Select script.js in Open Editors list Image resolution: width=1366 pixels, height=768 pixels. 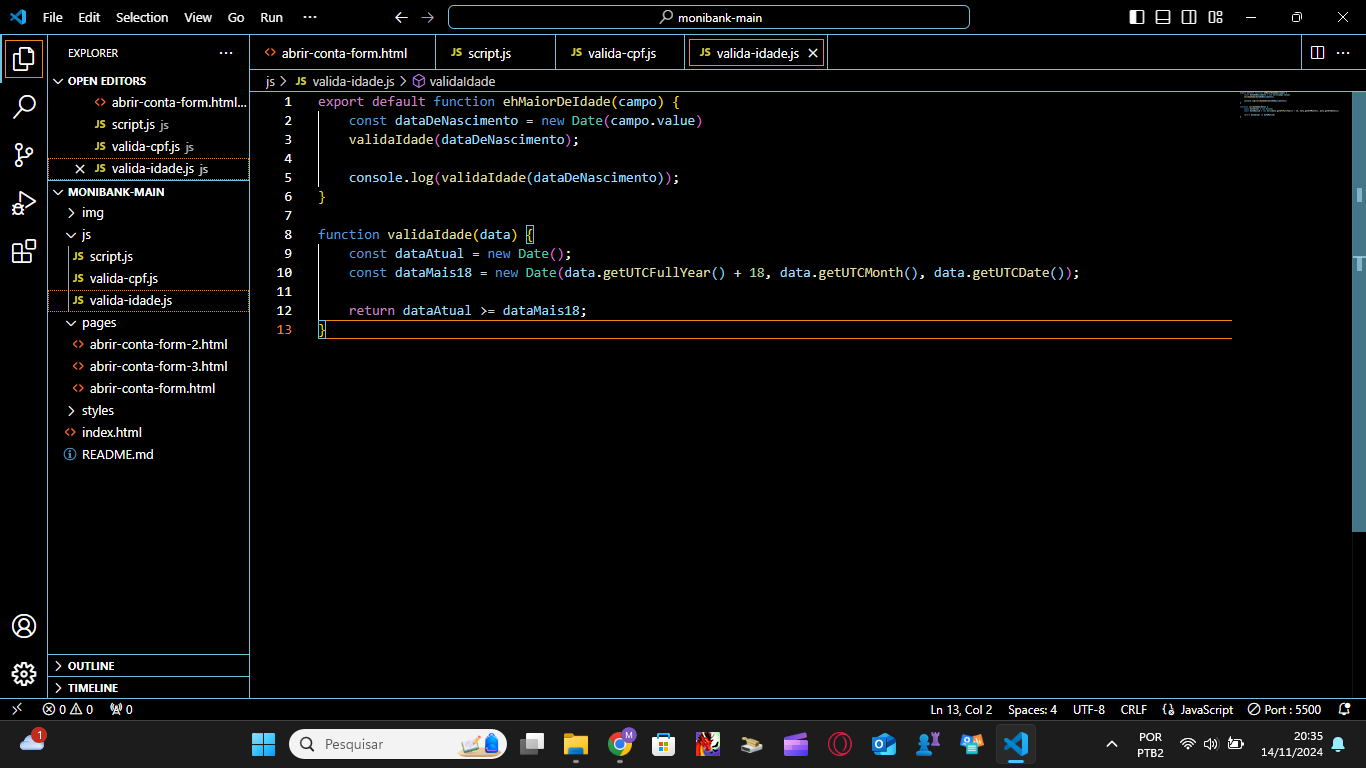[x=149, y=125]
